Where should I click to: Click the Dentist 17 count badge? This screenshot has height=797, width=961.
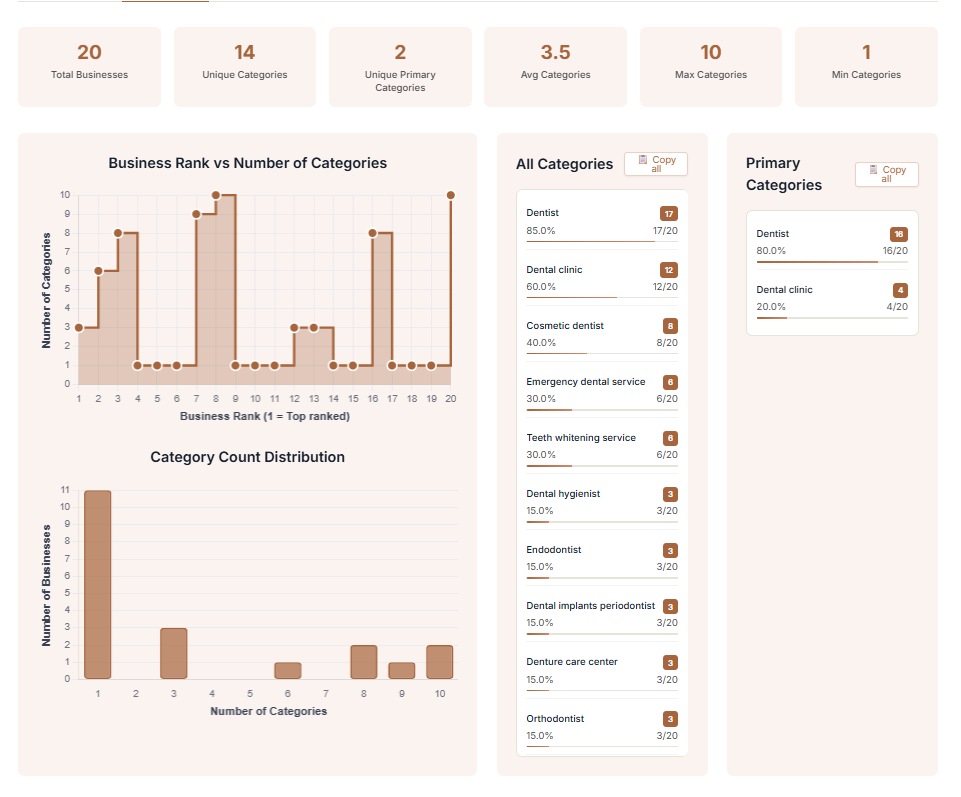point(669,214)
